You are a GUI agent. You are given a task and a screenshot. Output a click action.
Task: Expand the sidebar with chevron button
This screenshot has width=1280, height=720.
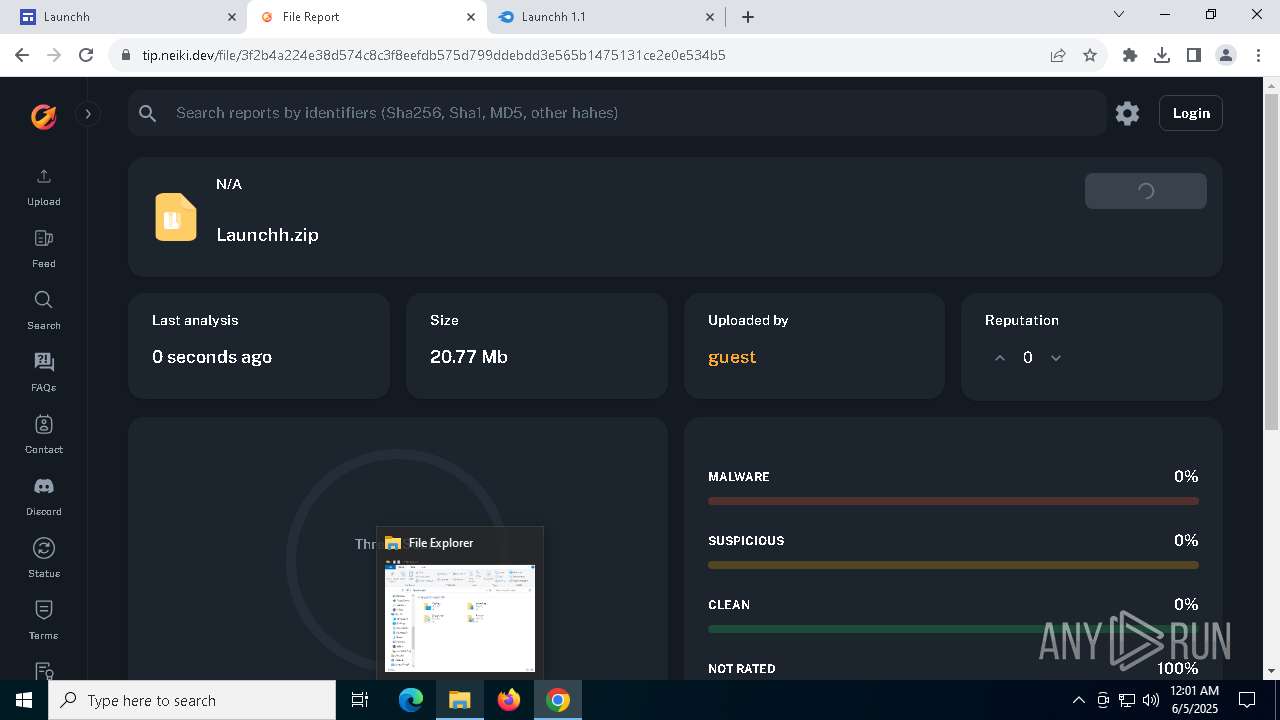click(88, 114)
